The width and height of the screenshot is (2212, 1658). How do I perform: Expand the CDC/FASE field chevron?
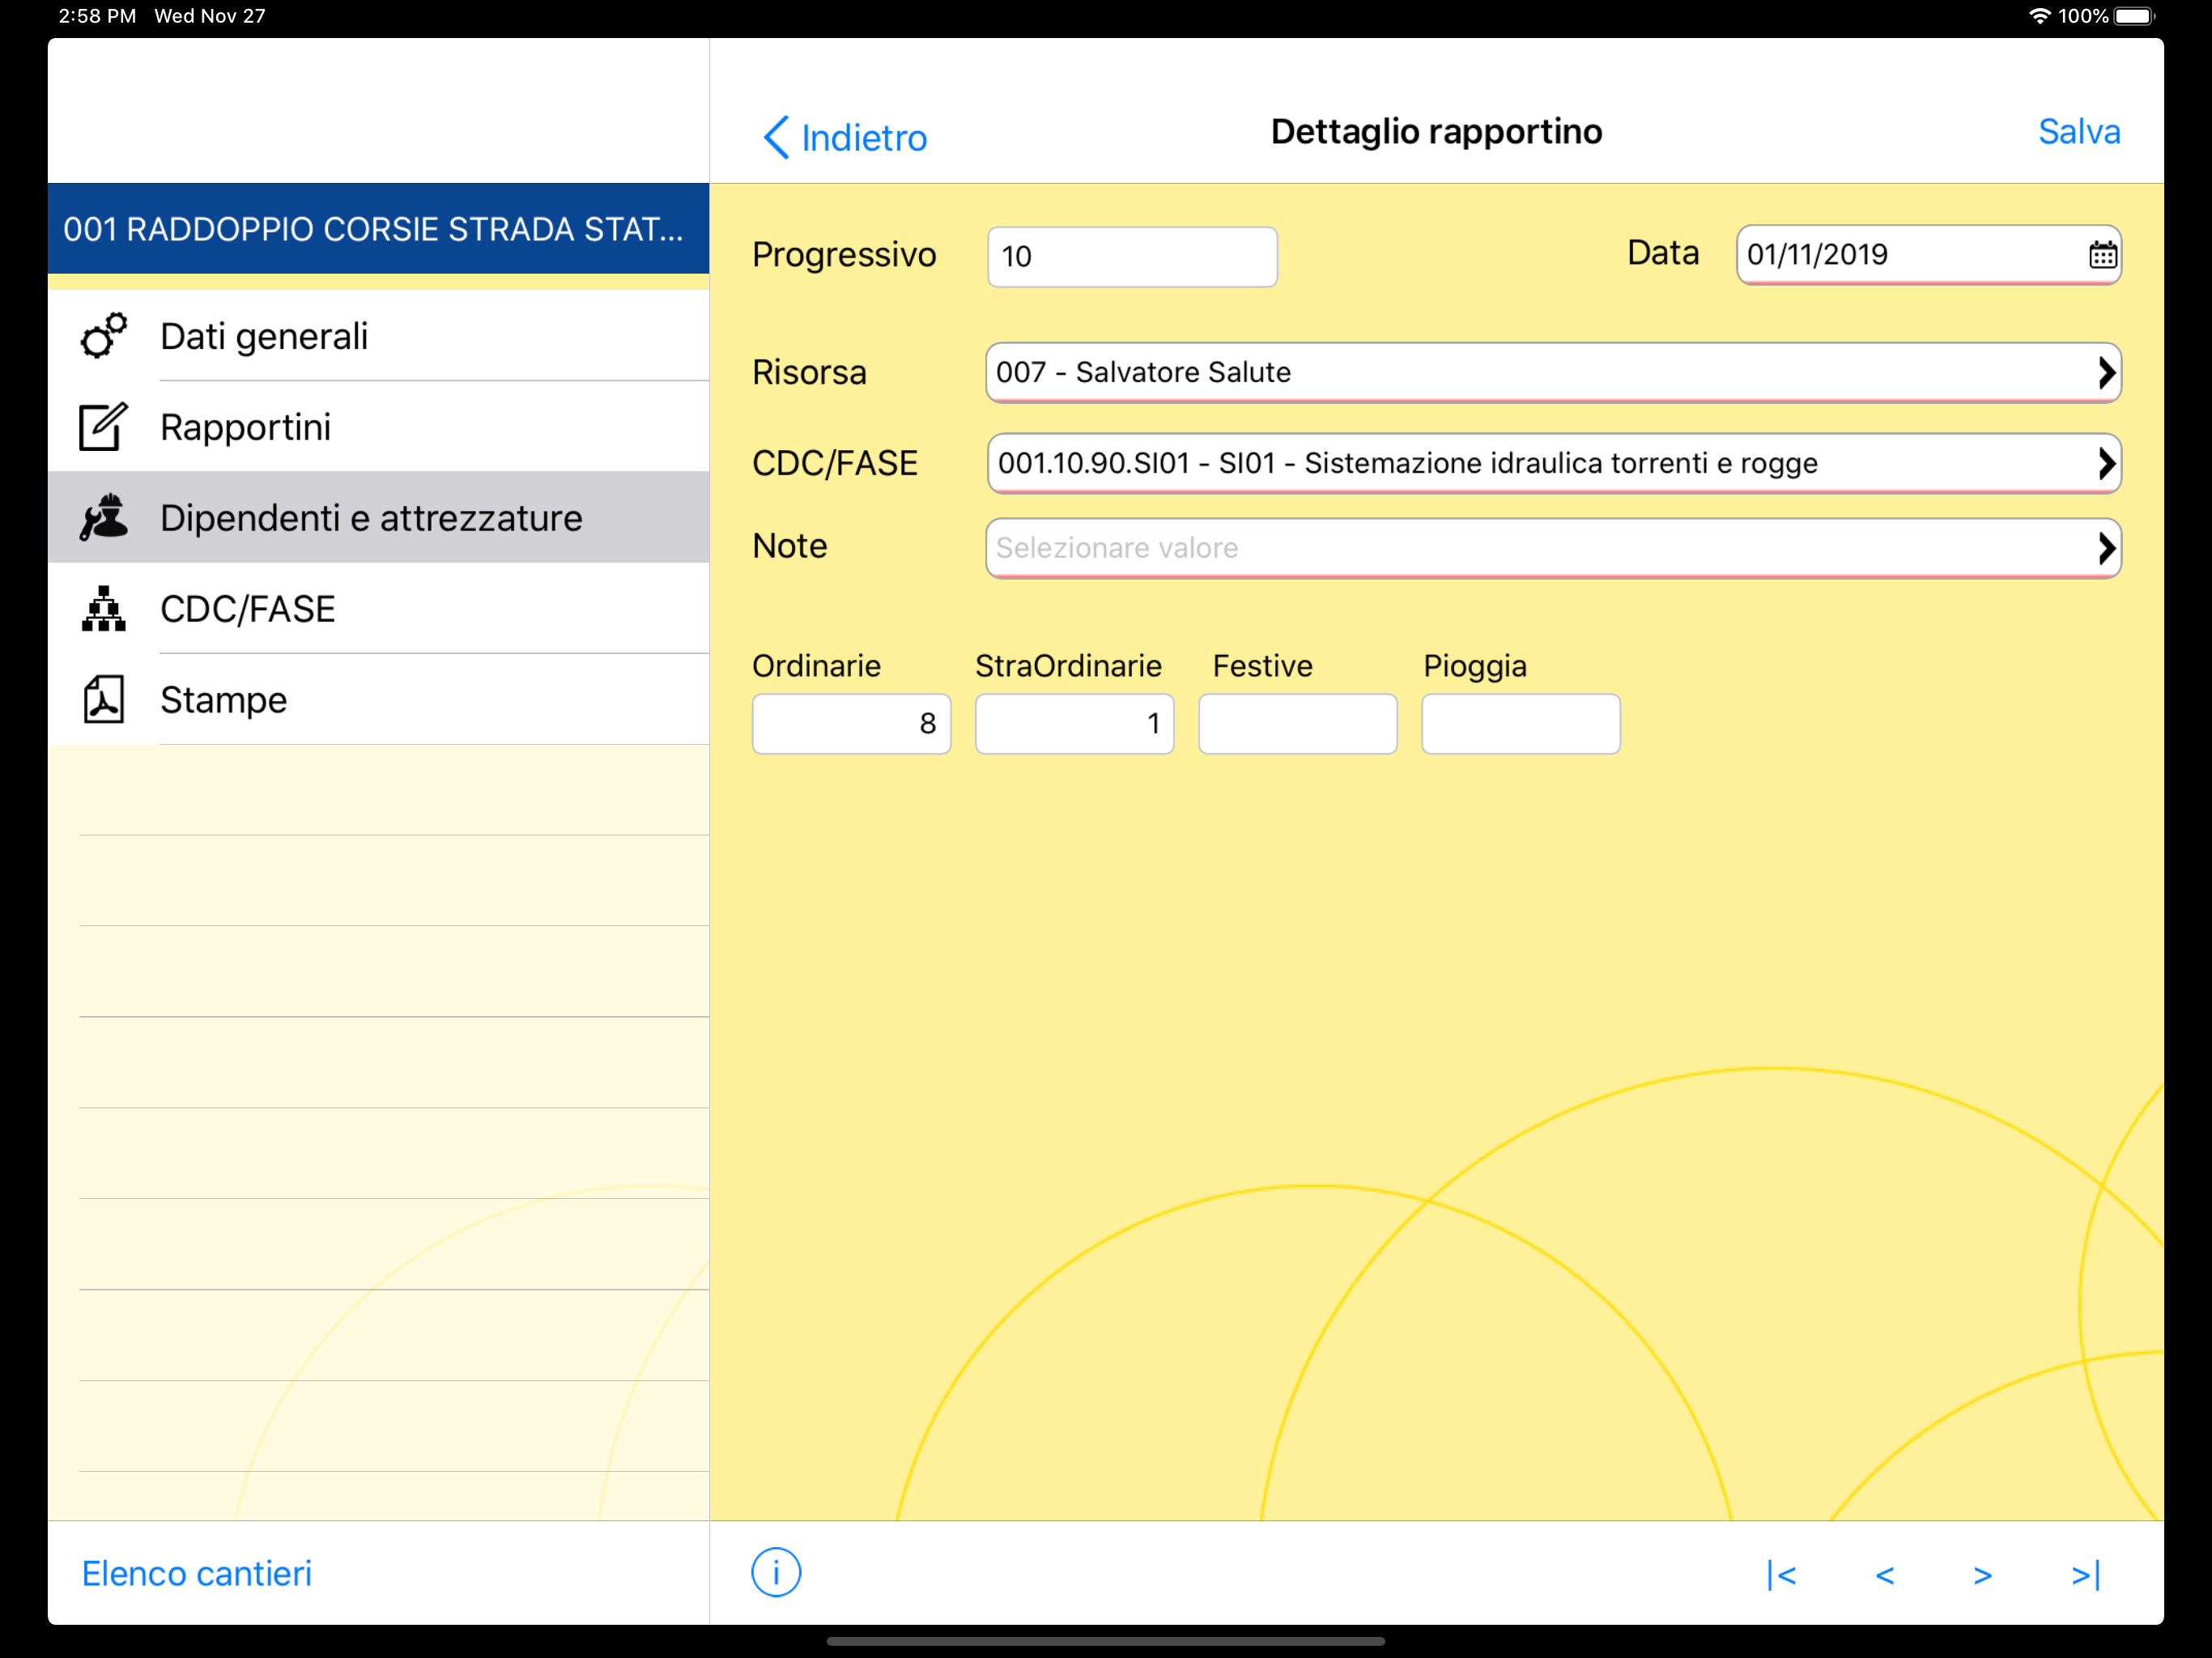point(2105,463)
